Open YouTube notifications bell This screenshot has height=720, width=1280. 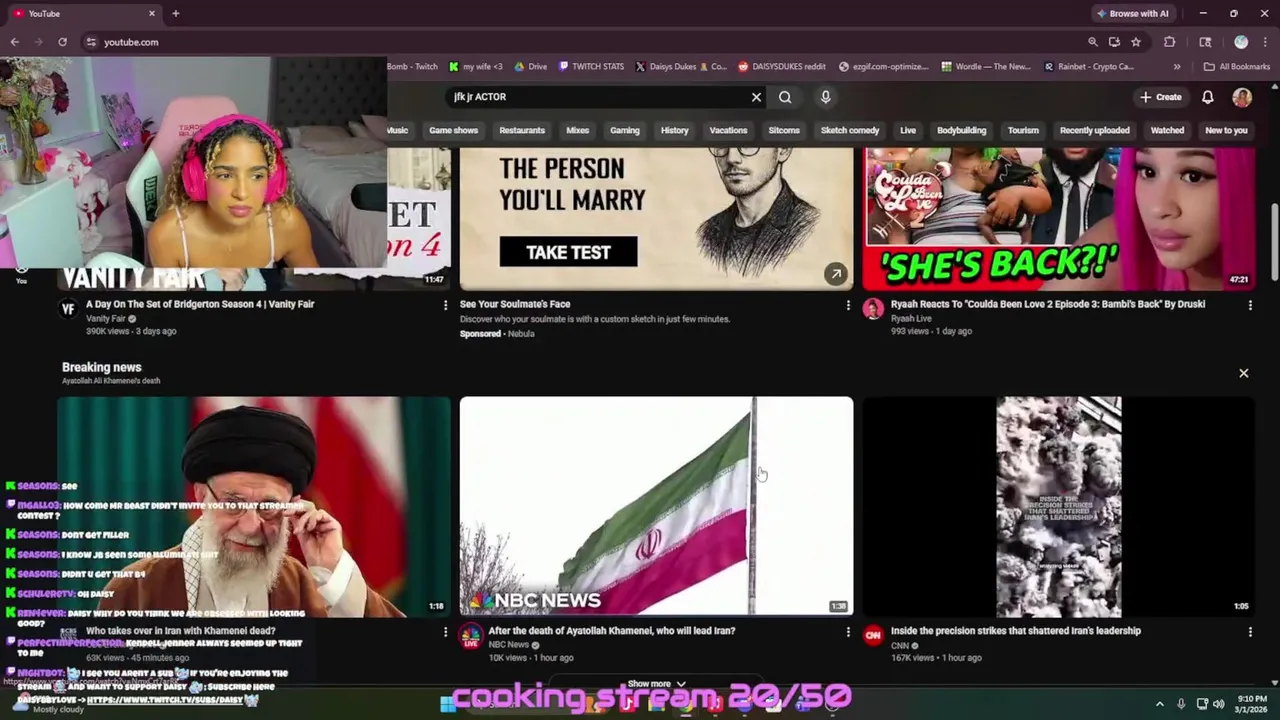click(1208, 97)
